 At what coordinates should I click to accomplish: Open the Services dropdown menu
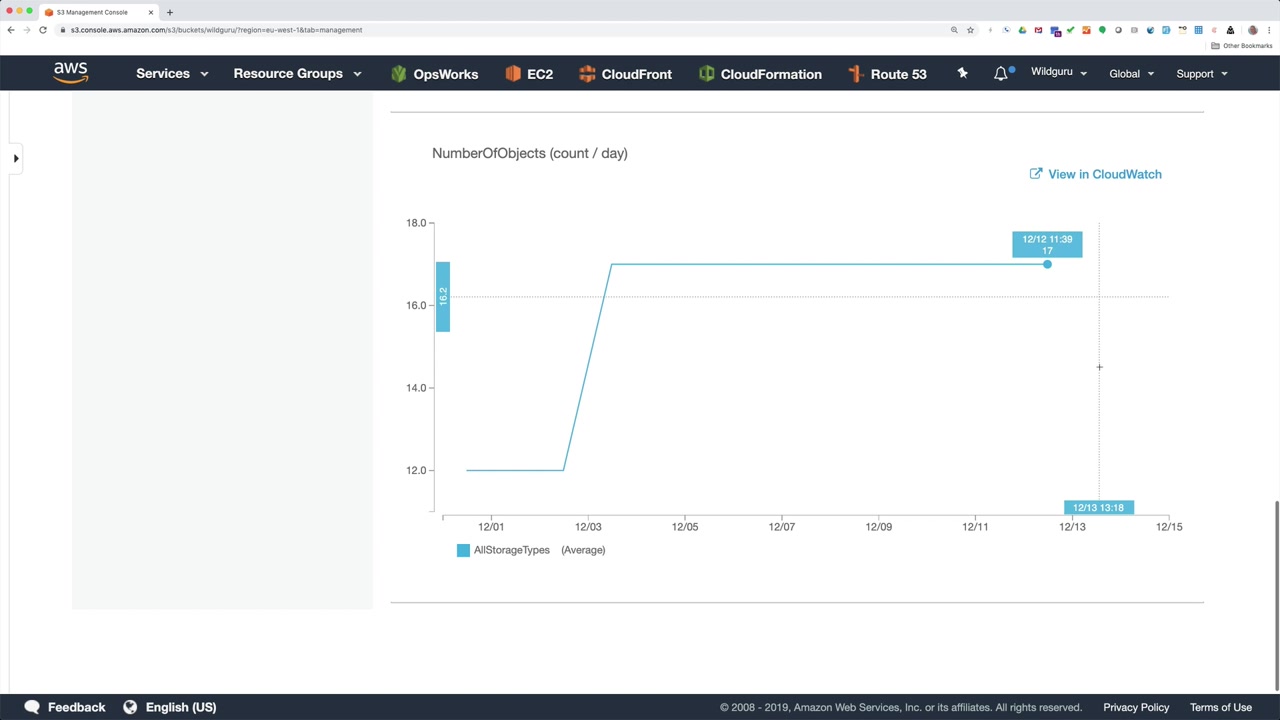pos(172,74)
